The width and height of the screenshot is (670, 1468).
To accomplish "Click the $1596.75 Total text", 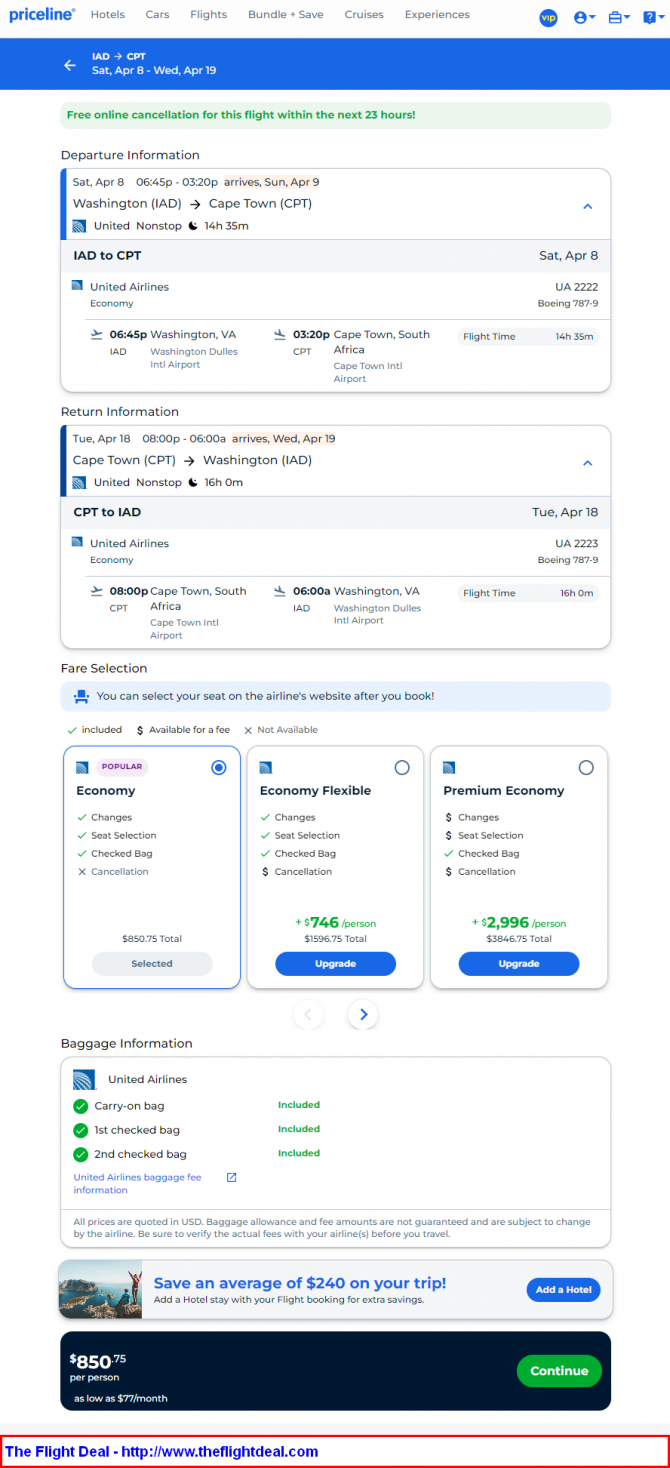I will point(336,939).
